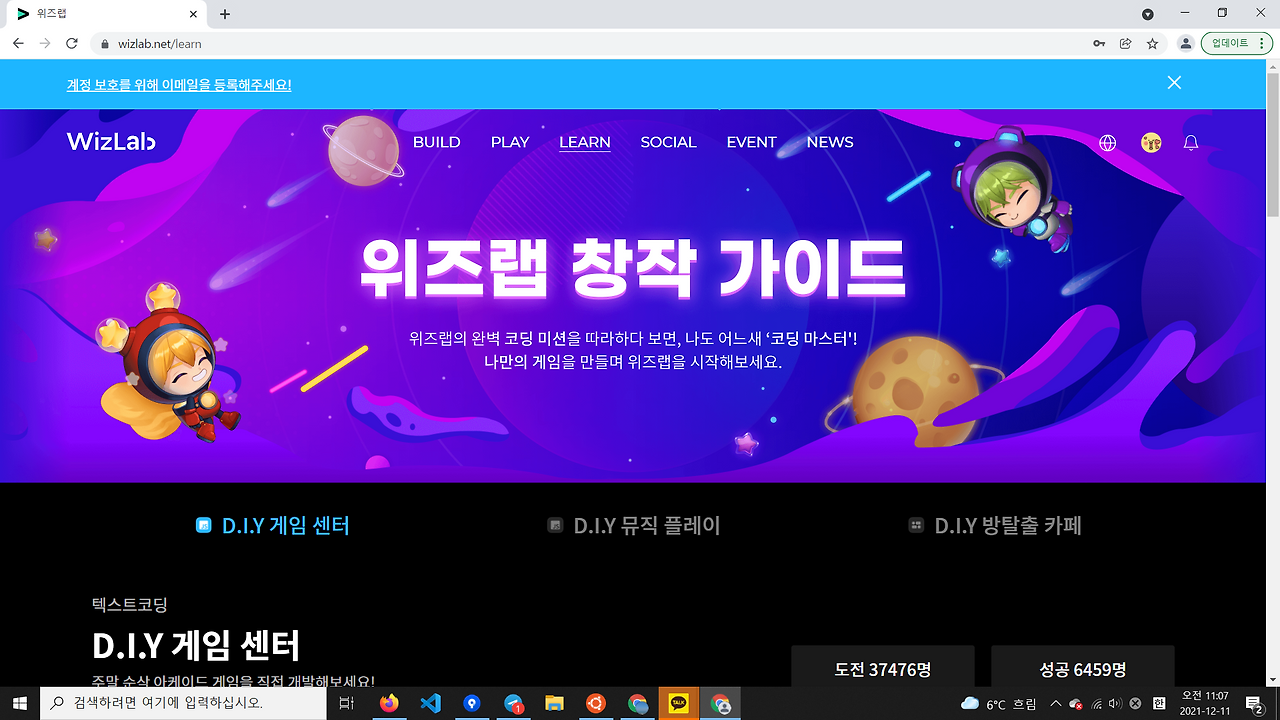
Task: Show hidden system tray icons
Action: point(1055,704)
